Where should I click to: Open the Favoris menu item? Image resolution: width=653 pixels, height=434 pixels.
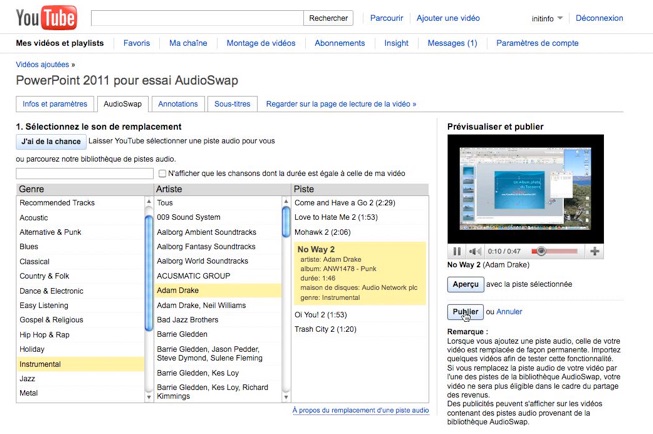(x=137, y=43)
